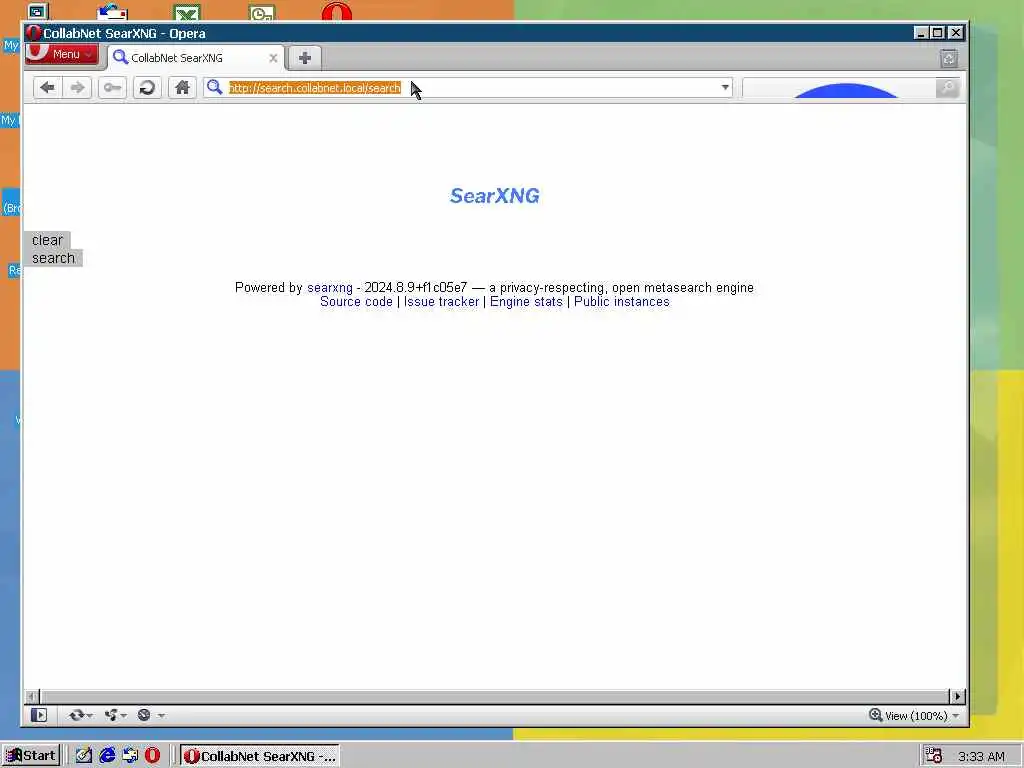Image resolution: width=1024 pixels, height=768 pixels.
Task: Click the magnifier icon in the address bar
Action: point(214,87)
